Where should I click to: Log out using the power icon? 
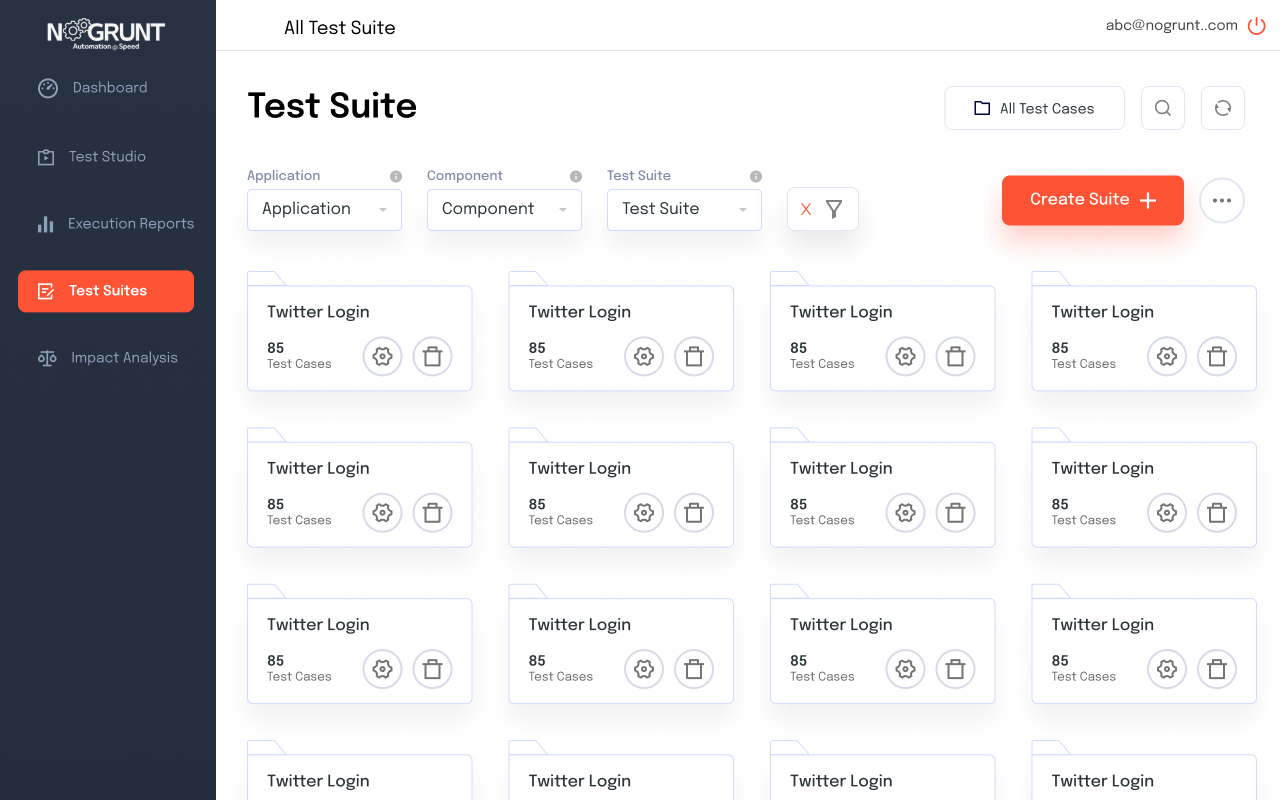click(x=1256, y=25)
